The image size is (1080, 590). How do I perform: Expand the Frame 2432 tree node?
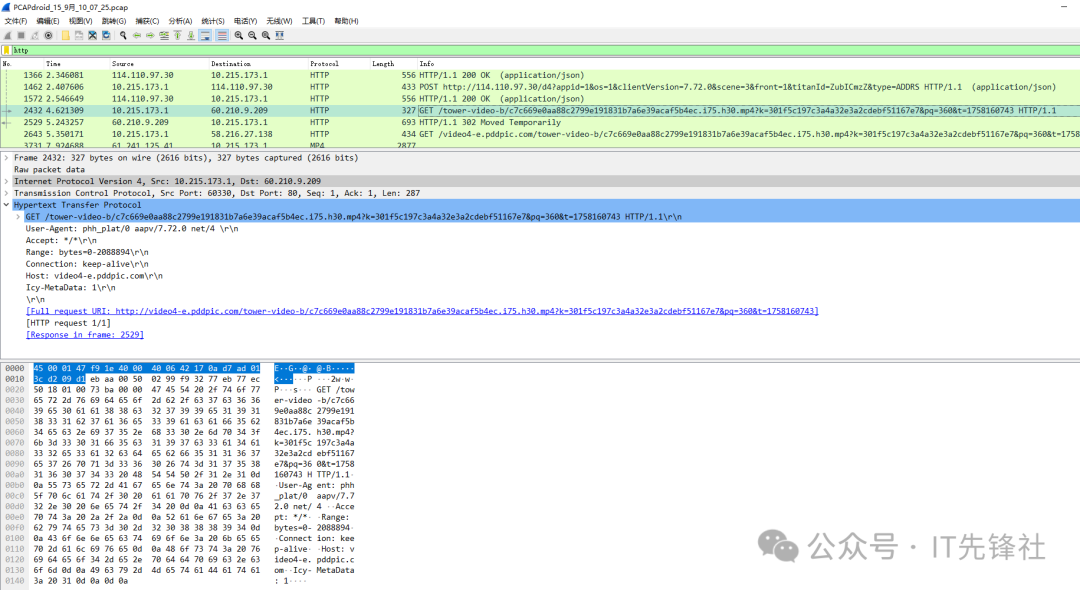click(x=6, y=158)
